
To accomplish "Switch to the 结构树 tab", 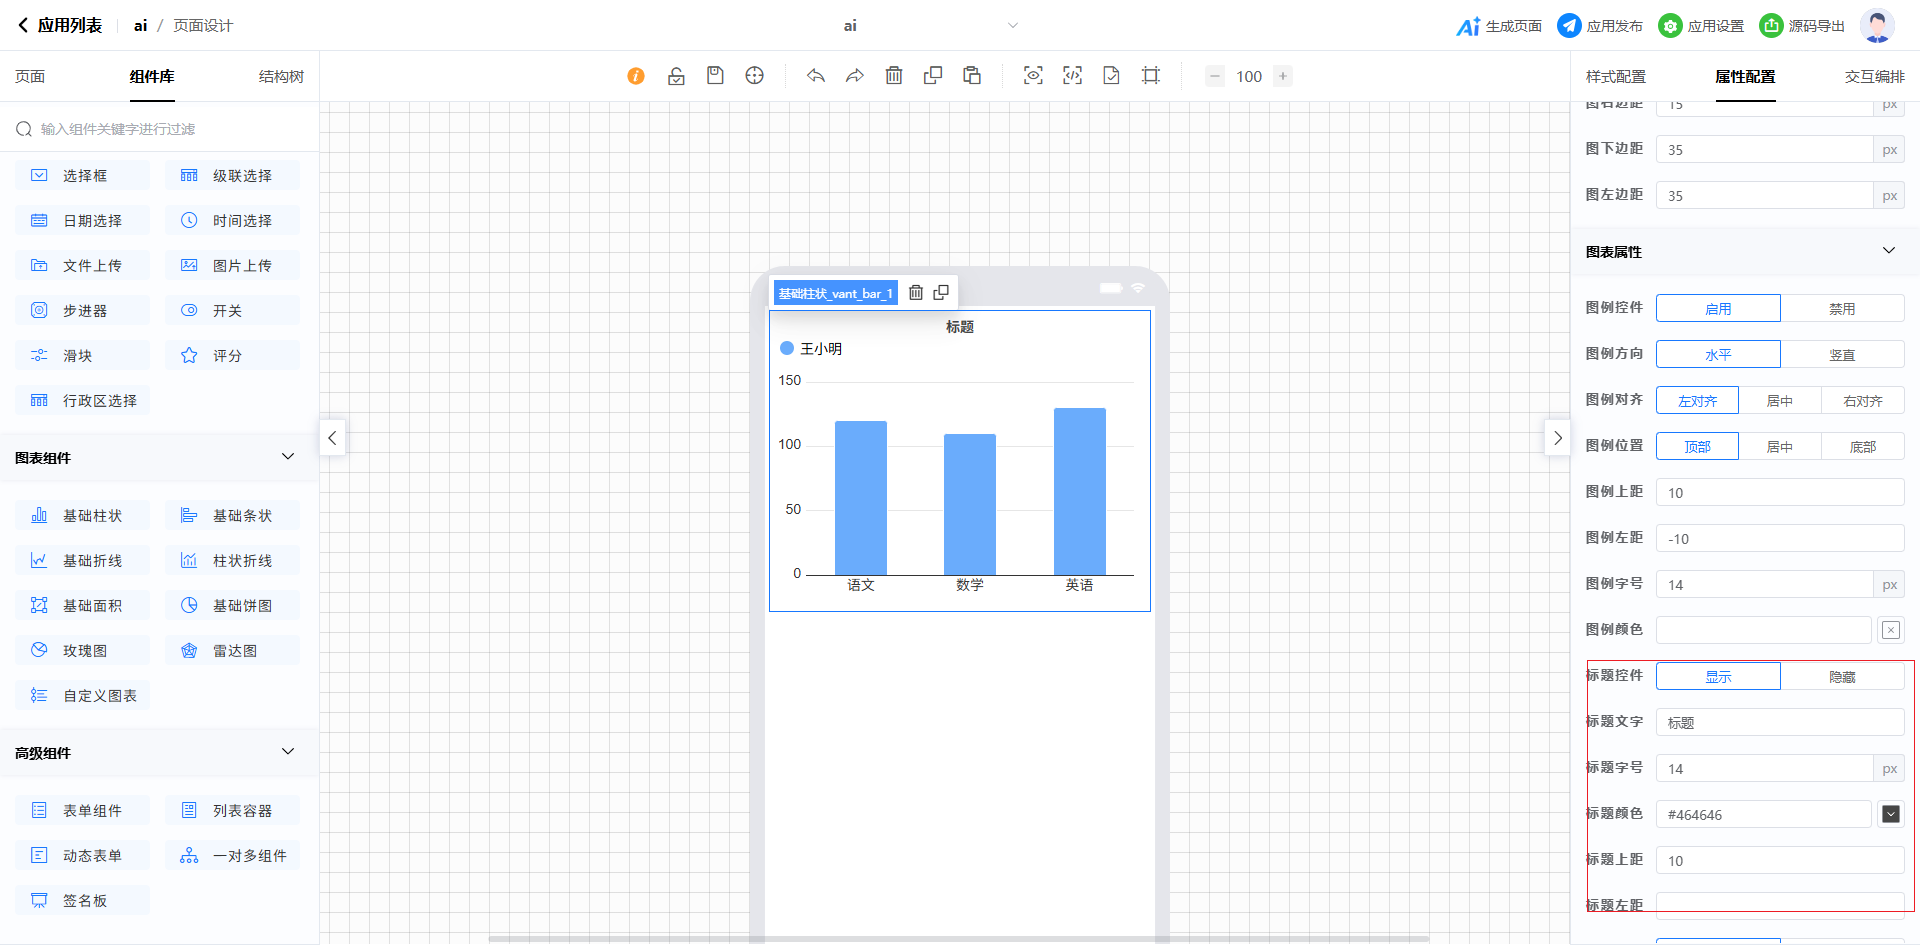I will [x=281, y=77].
